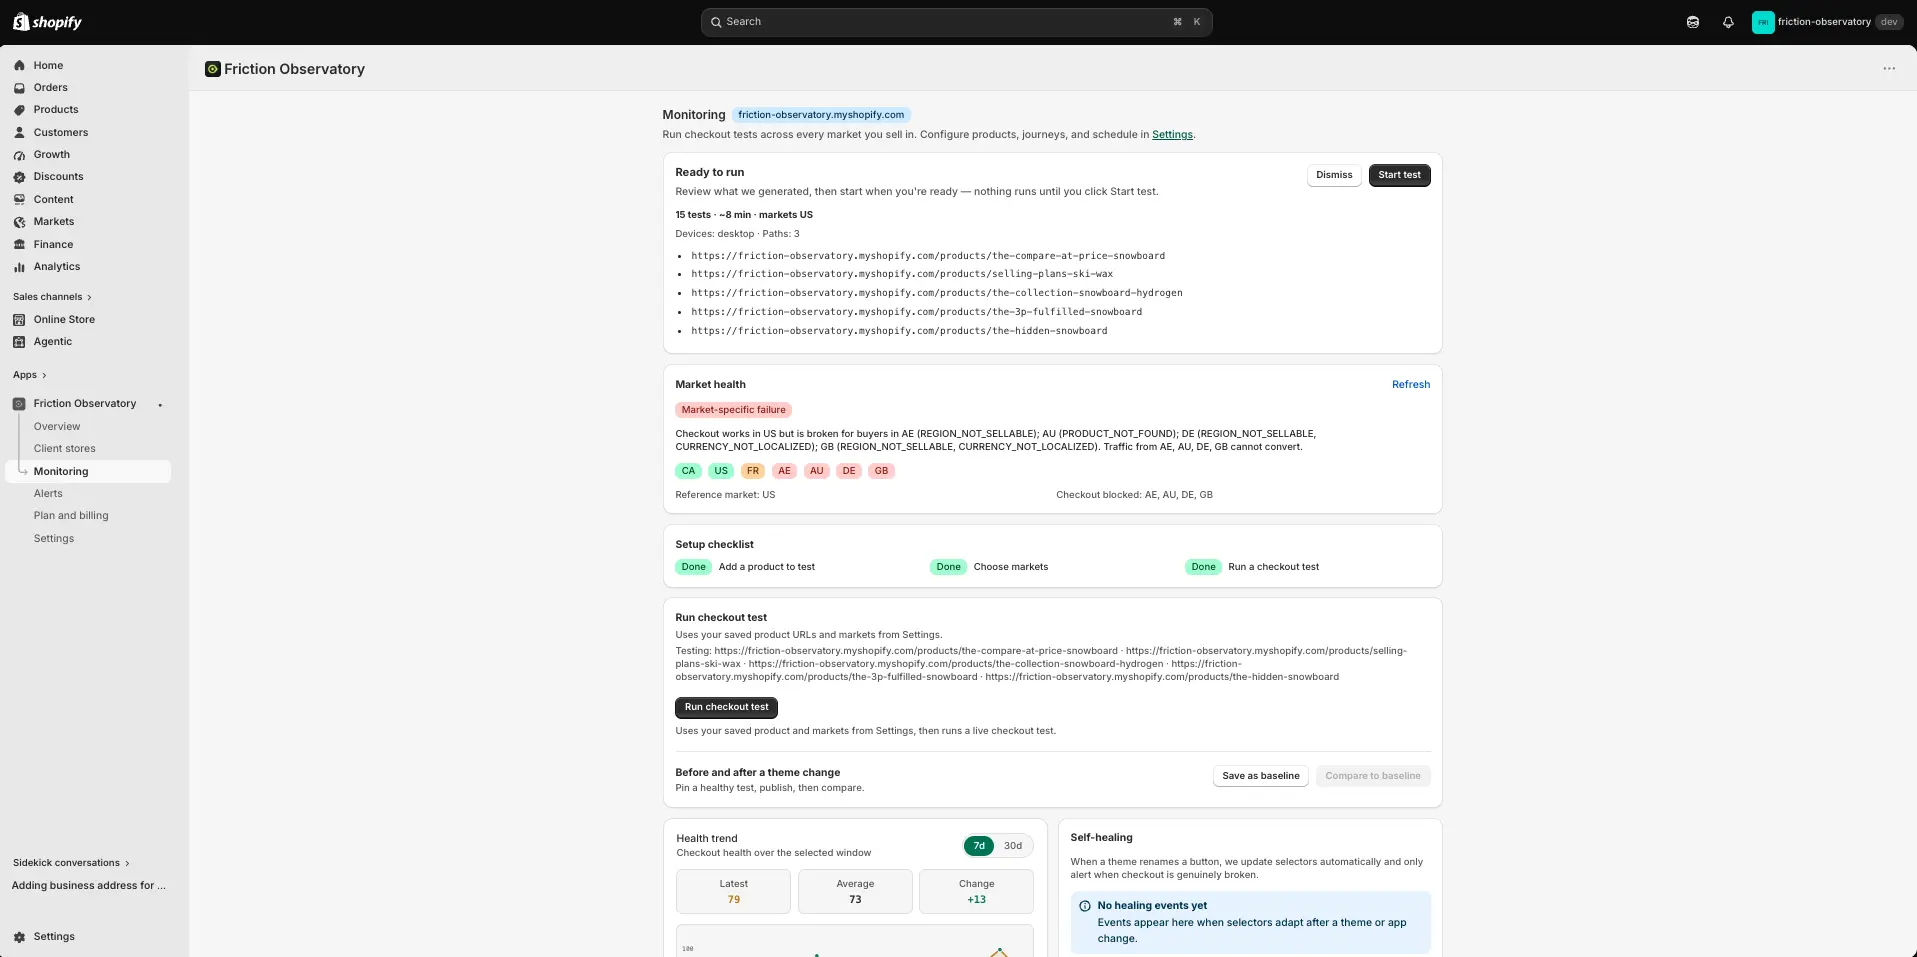Expand Sales channels section
The width and height of the screenshot is (1917, 957).
click(52, 297)
